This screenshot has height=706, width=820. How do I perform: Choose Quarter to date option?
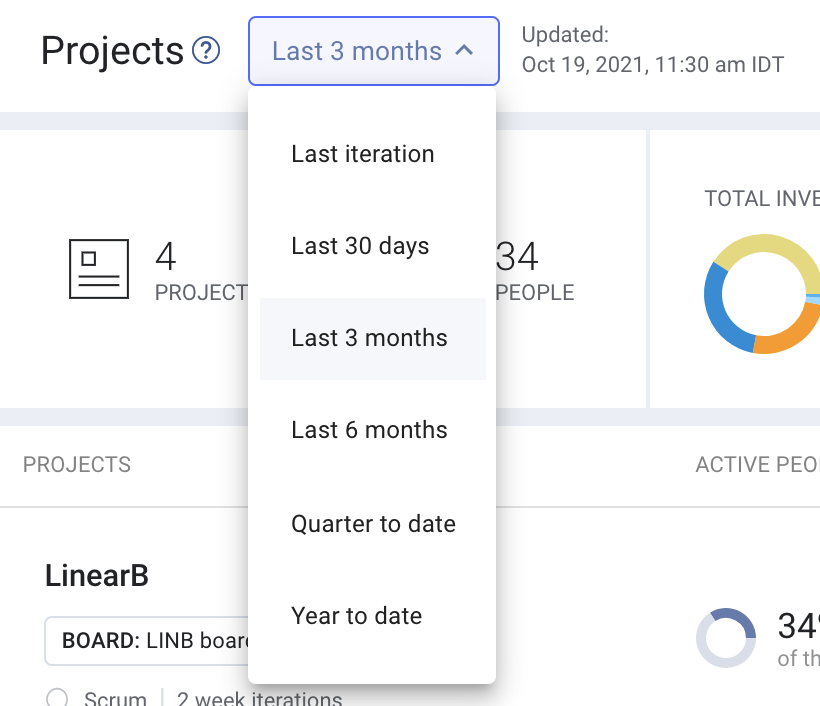[373, 524]
